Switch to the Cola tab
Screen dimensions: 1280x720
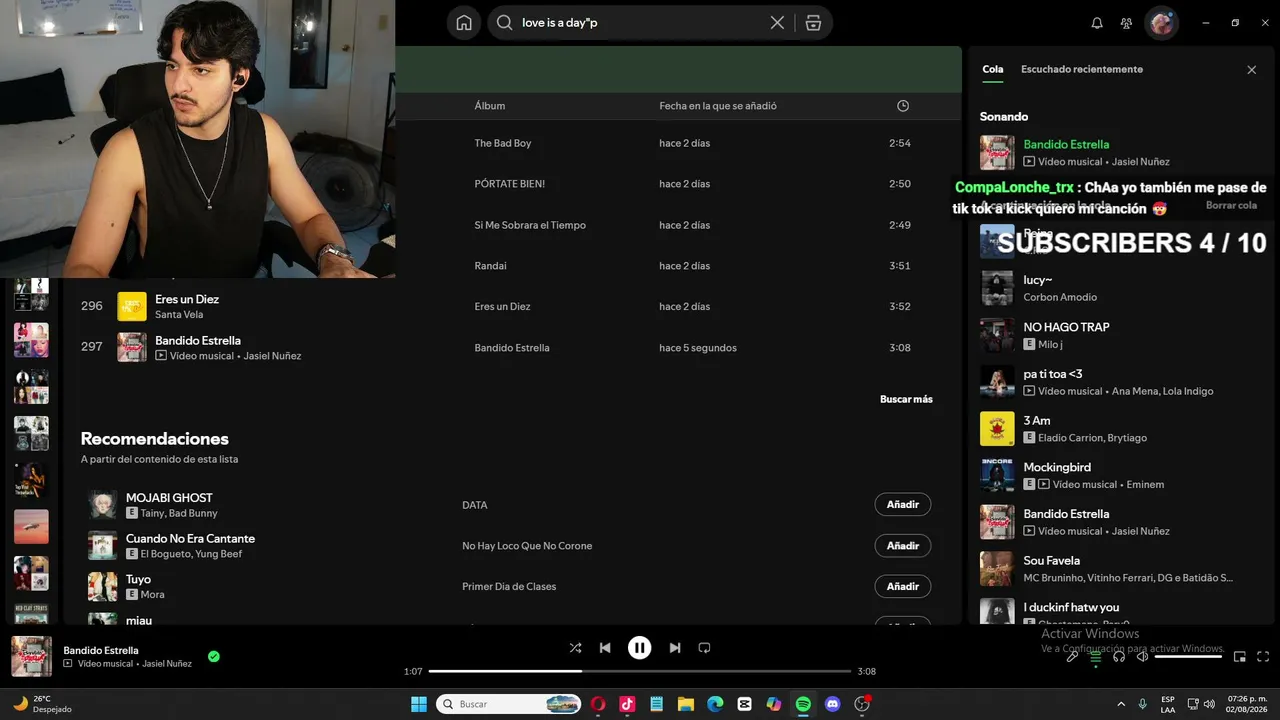[993, 70]
